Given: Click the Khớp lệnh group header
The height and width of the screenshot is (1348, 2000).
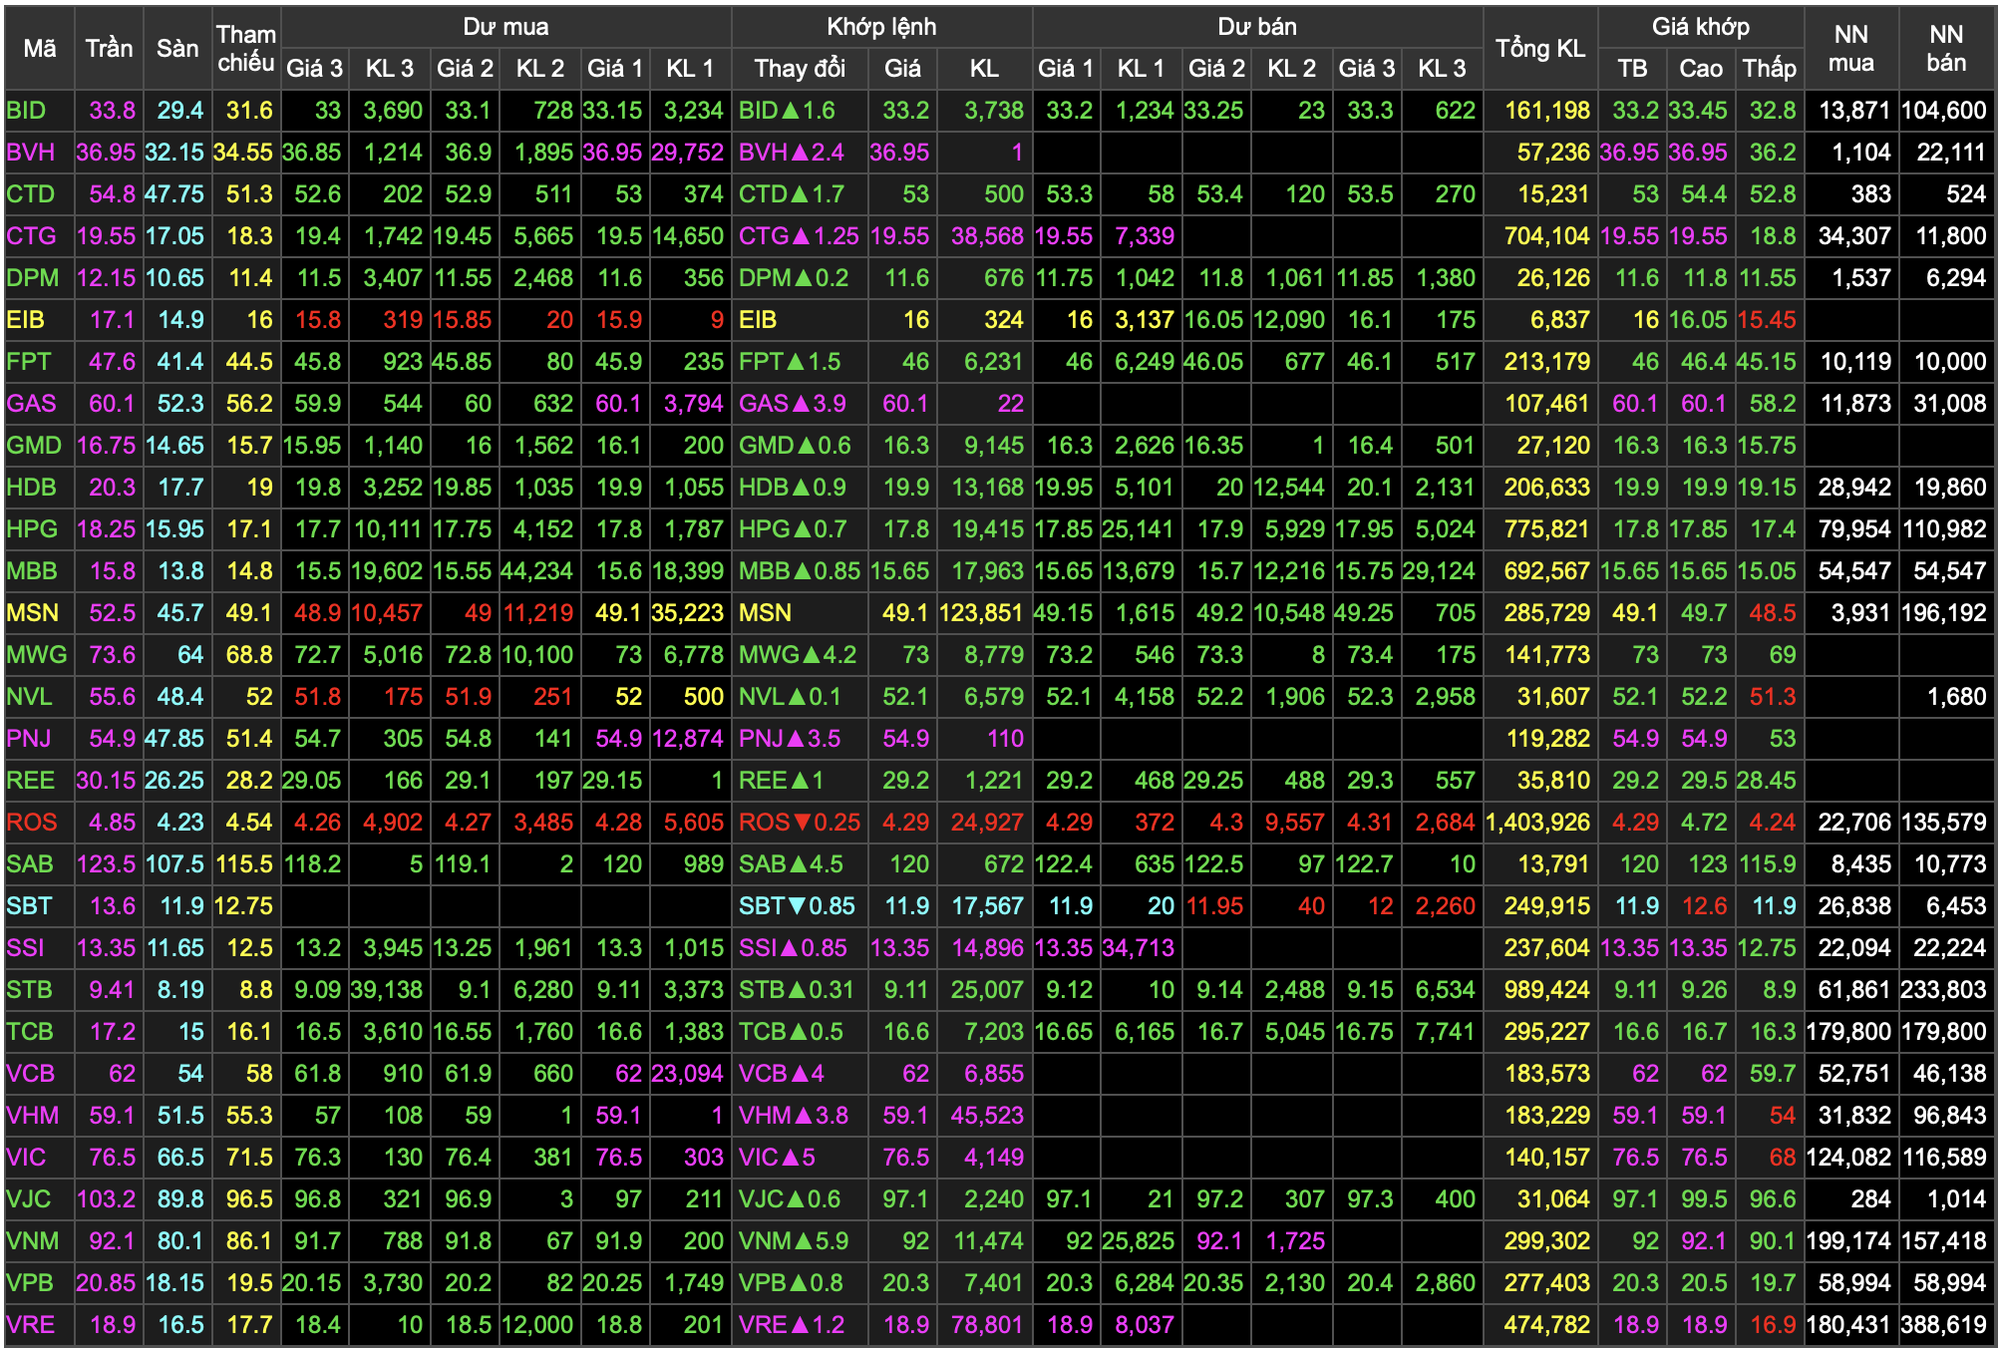Looking at the screenshot, I should pyautogui.click(x=881, y=27).
